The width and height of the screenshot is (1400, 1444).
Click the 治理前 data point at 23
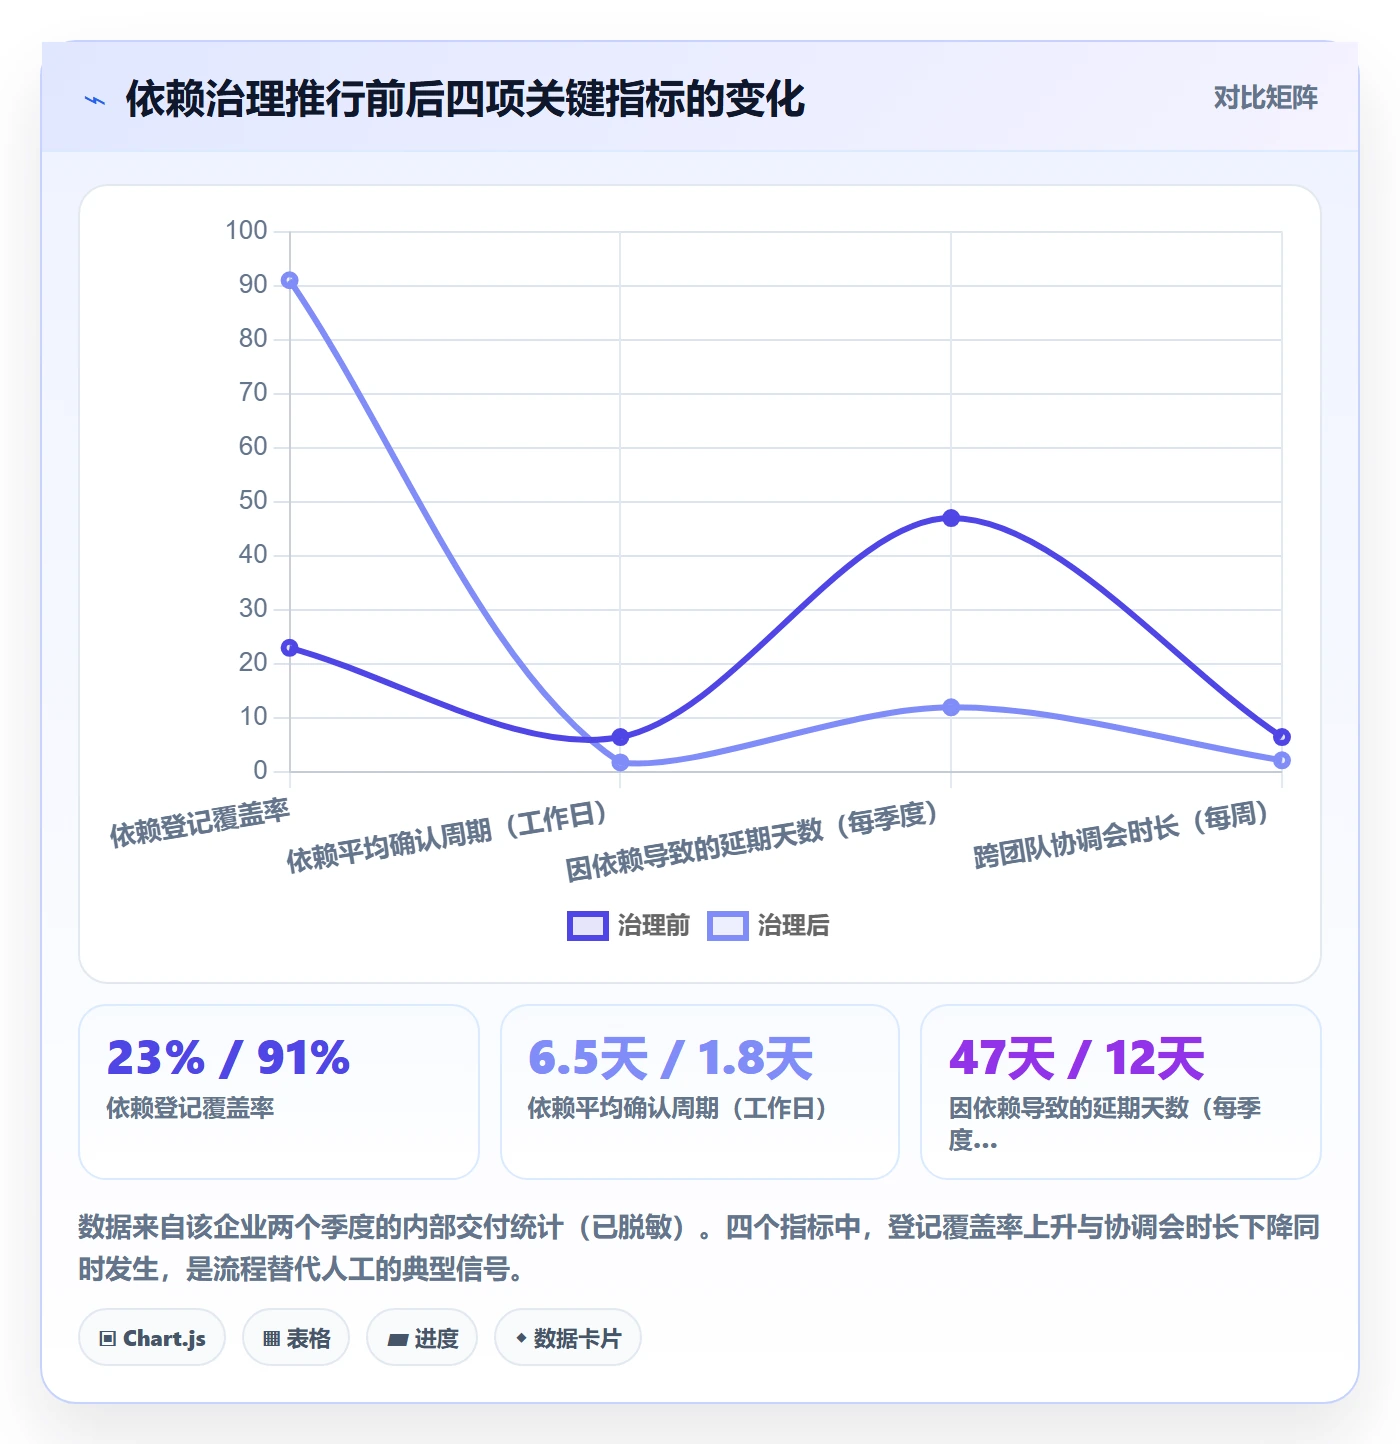pos(290,648)
